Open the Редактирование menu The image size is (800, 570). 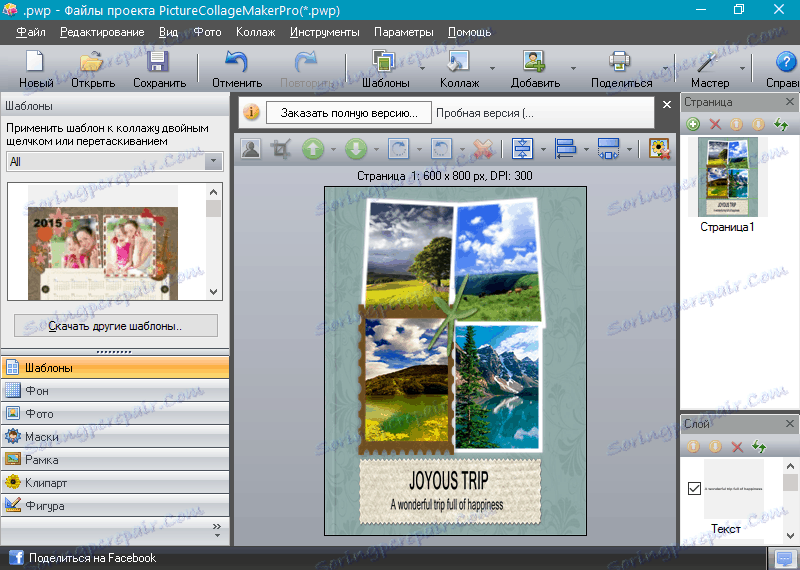pos(102,32)
